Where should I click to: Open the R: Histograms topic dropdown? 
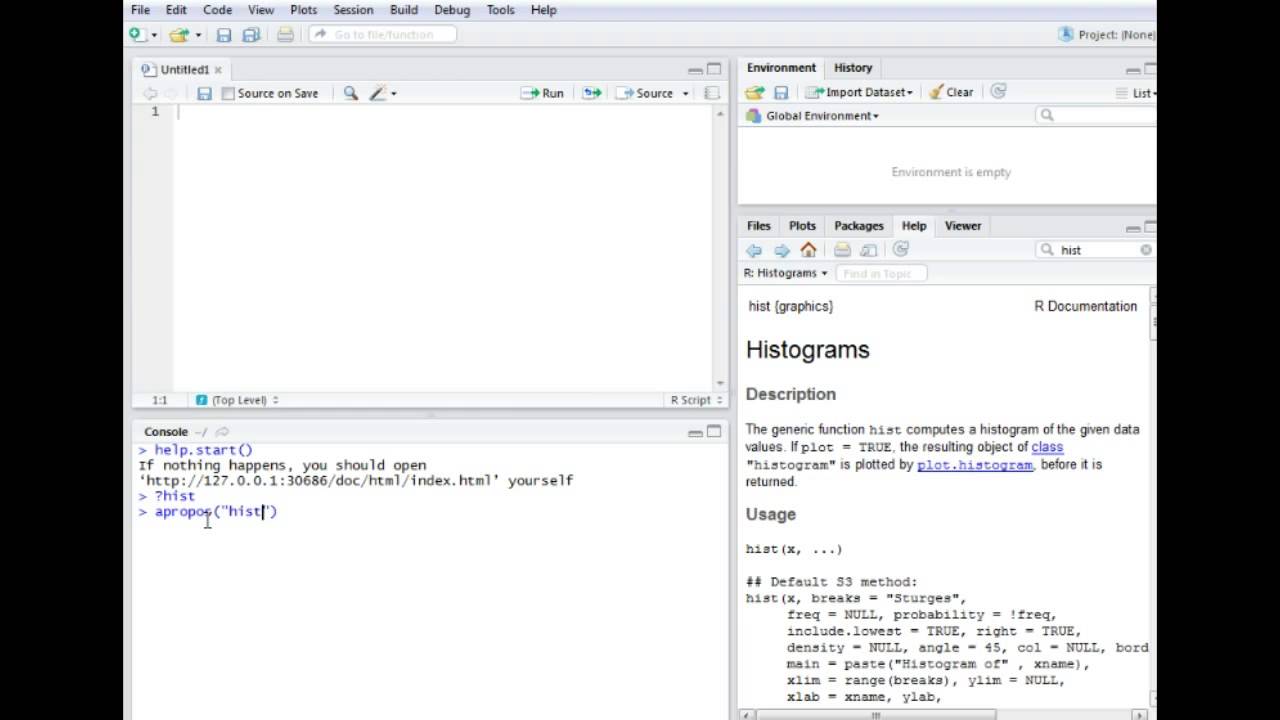click(x=785, y=273)
